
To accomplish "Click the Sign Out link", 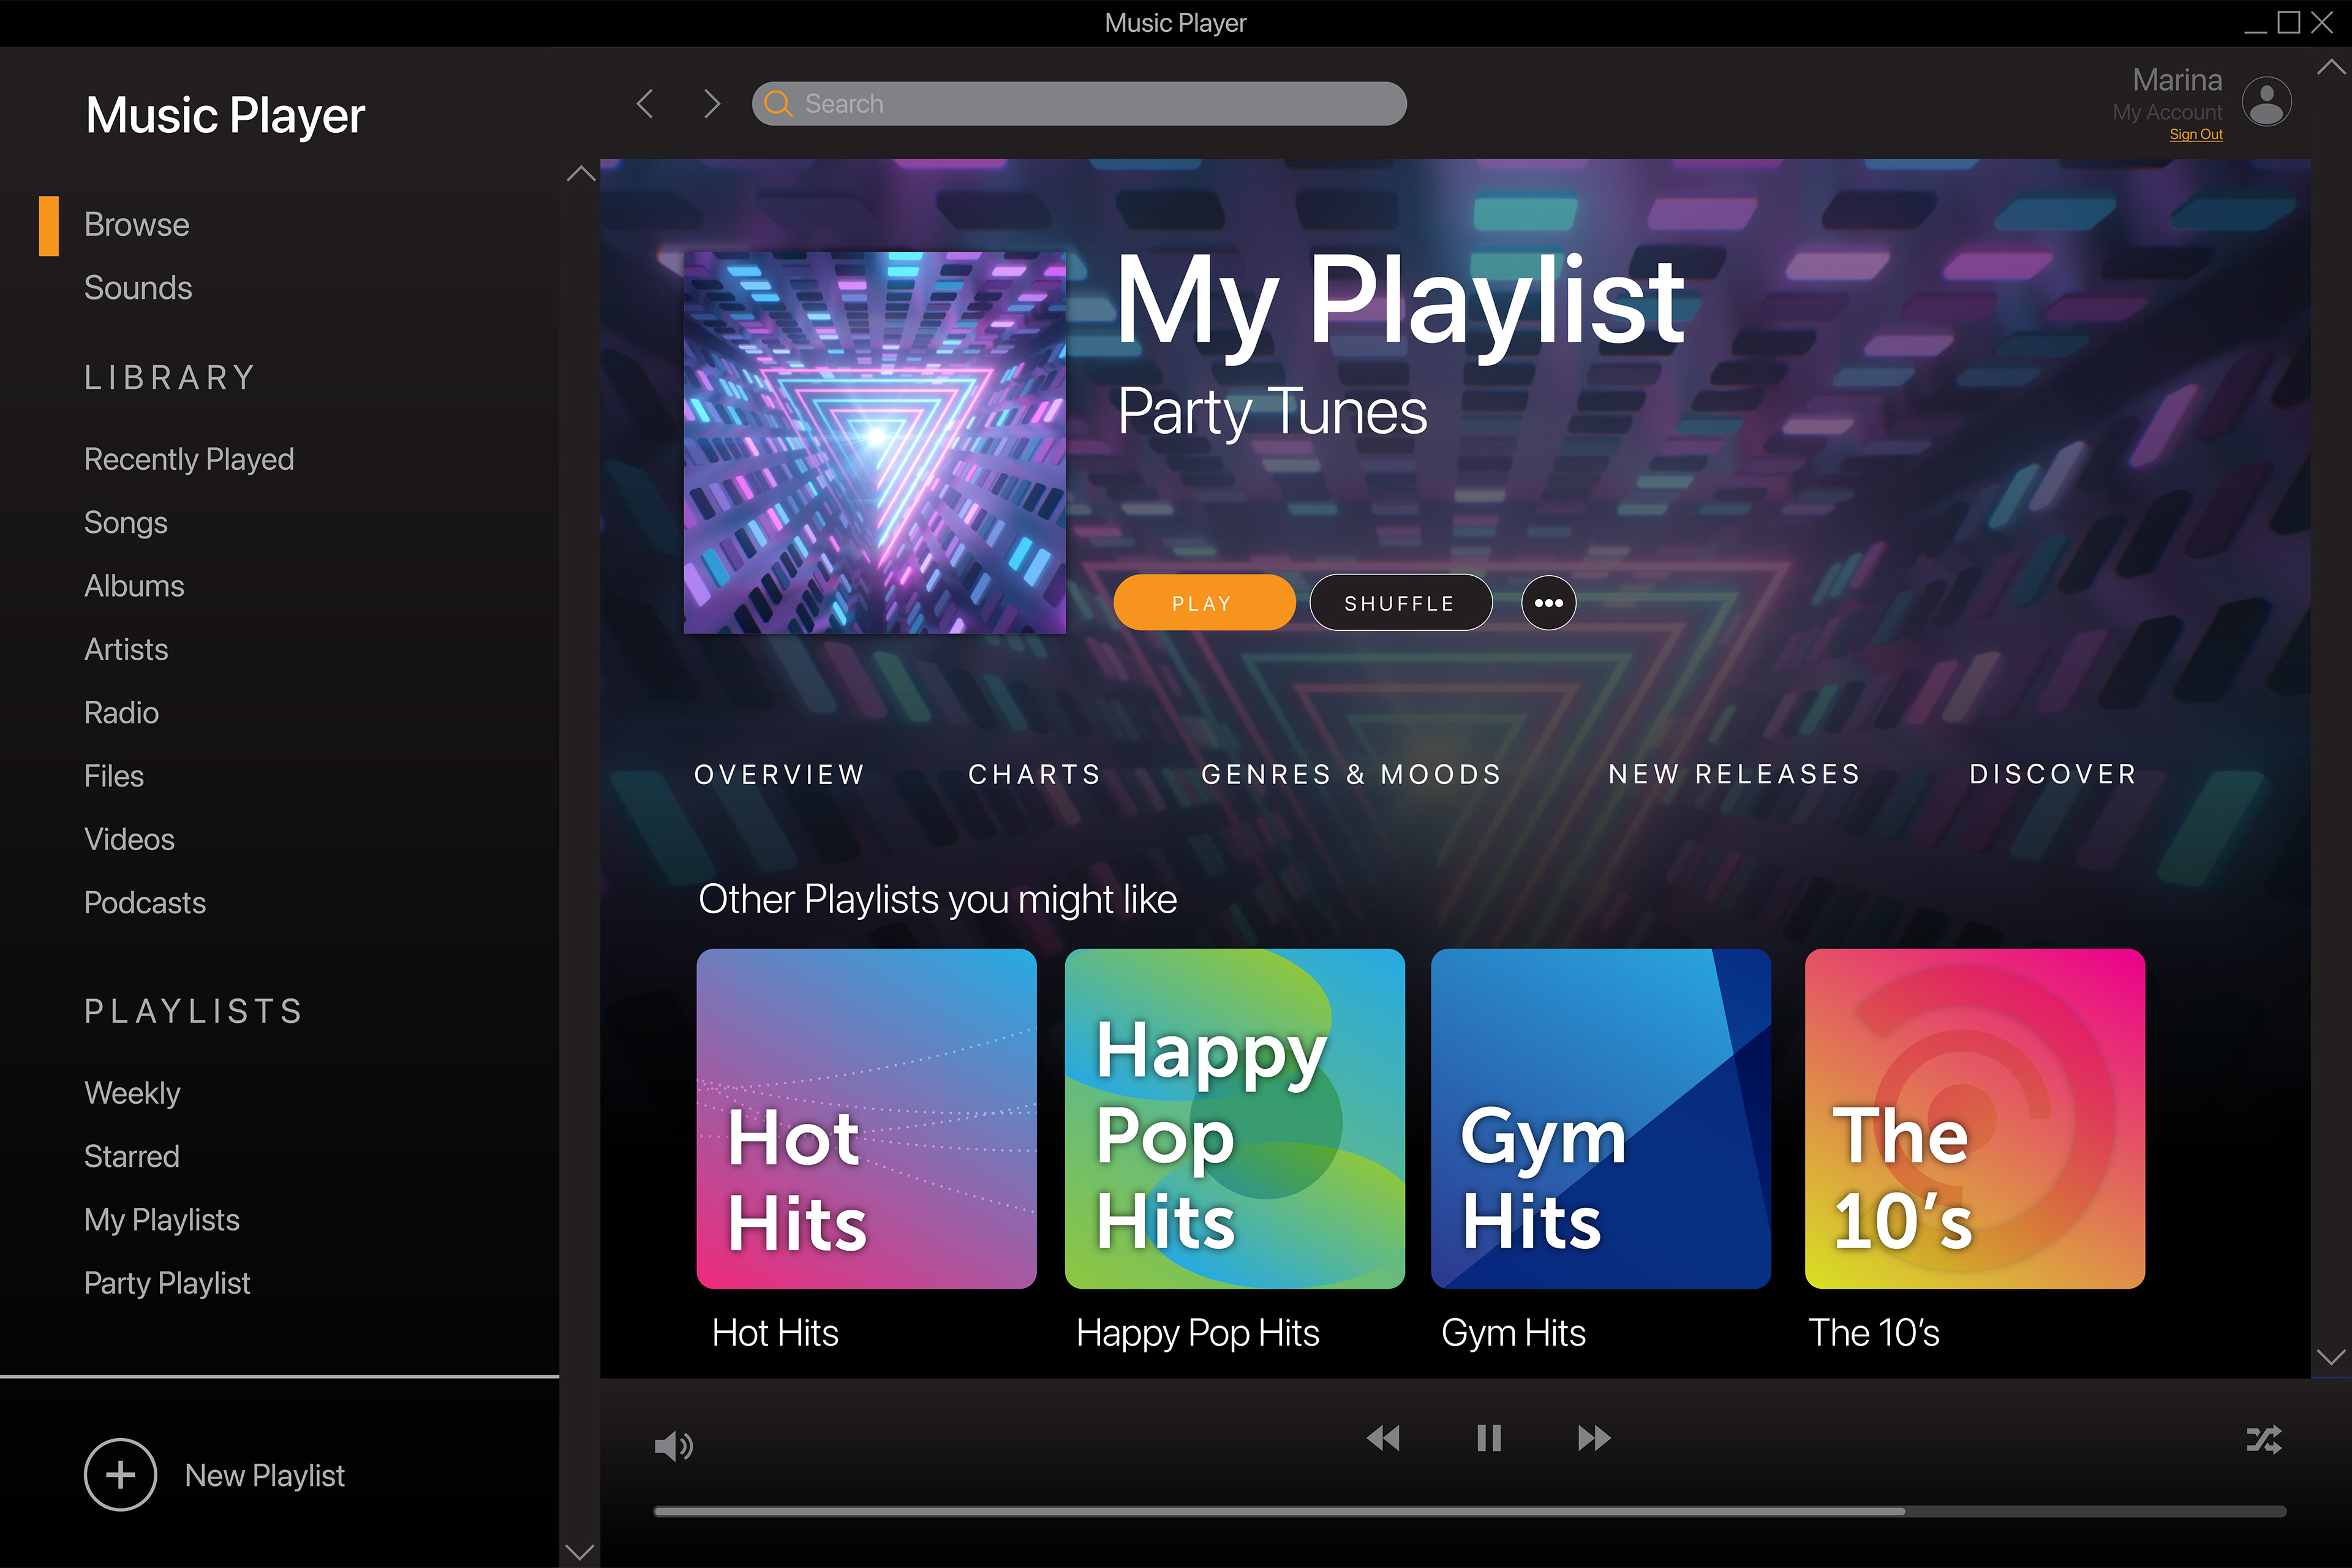I will click(x=2195, y=134).
